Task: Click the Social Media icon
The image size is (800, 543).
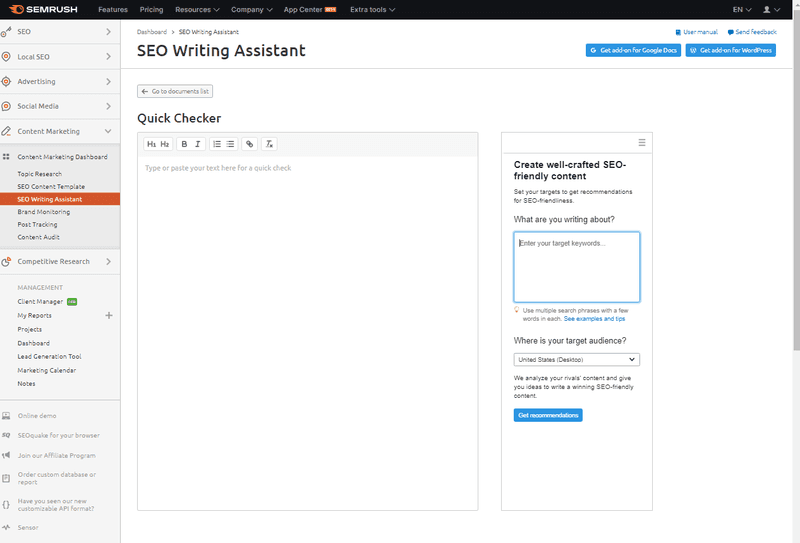Action: (6, 106)
